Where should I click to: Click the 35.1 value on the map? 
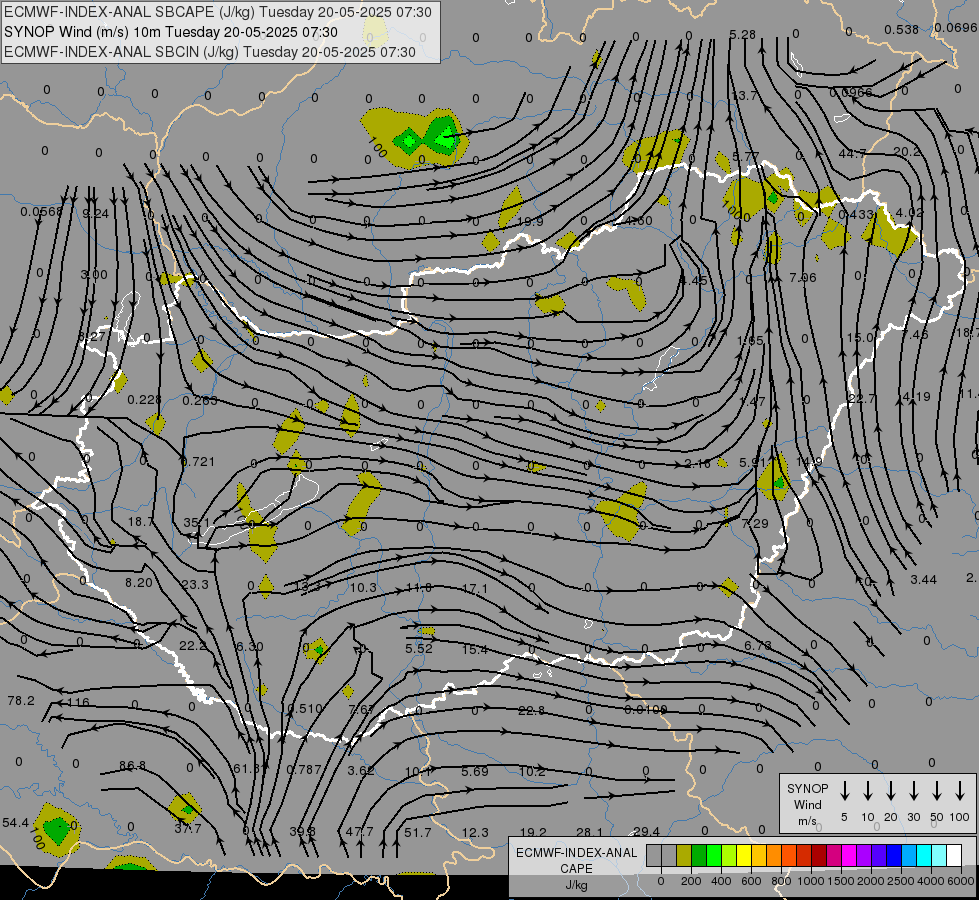197,522
